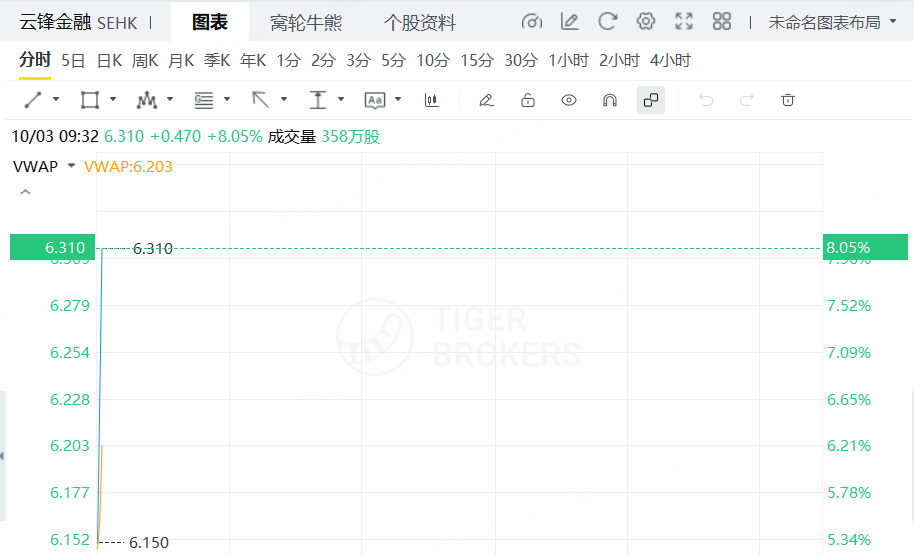Select 3分 timeframe
This screenshot has width=914, height=555.
click(358, 60)
